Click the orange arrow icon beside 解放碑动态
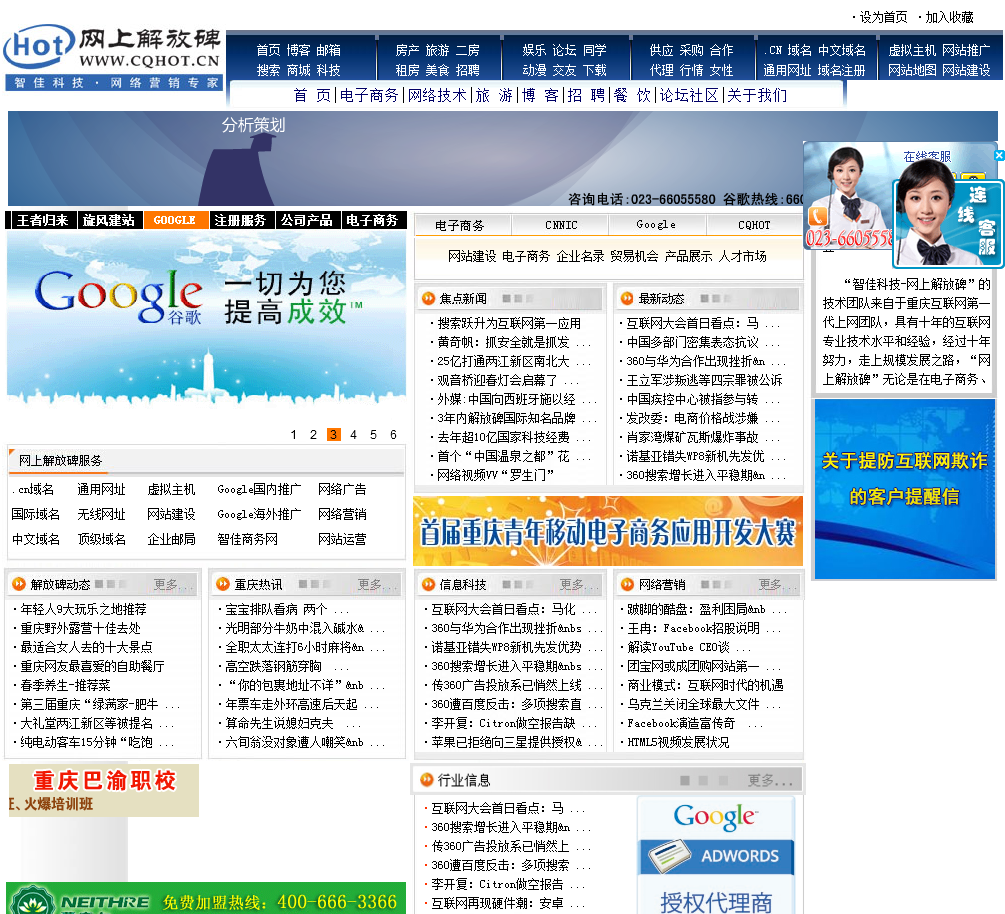Viewport: 1005px width, 914px height. pos(19,584)
